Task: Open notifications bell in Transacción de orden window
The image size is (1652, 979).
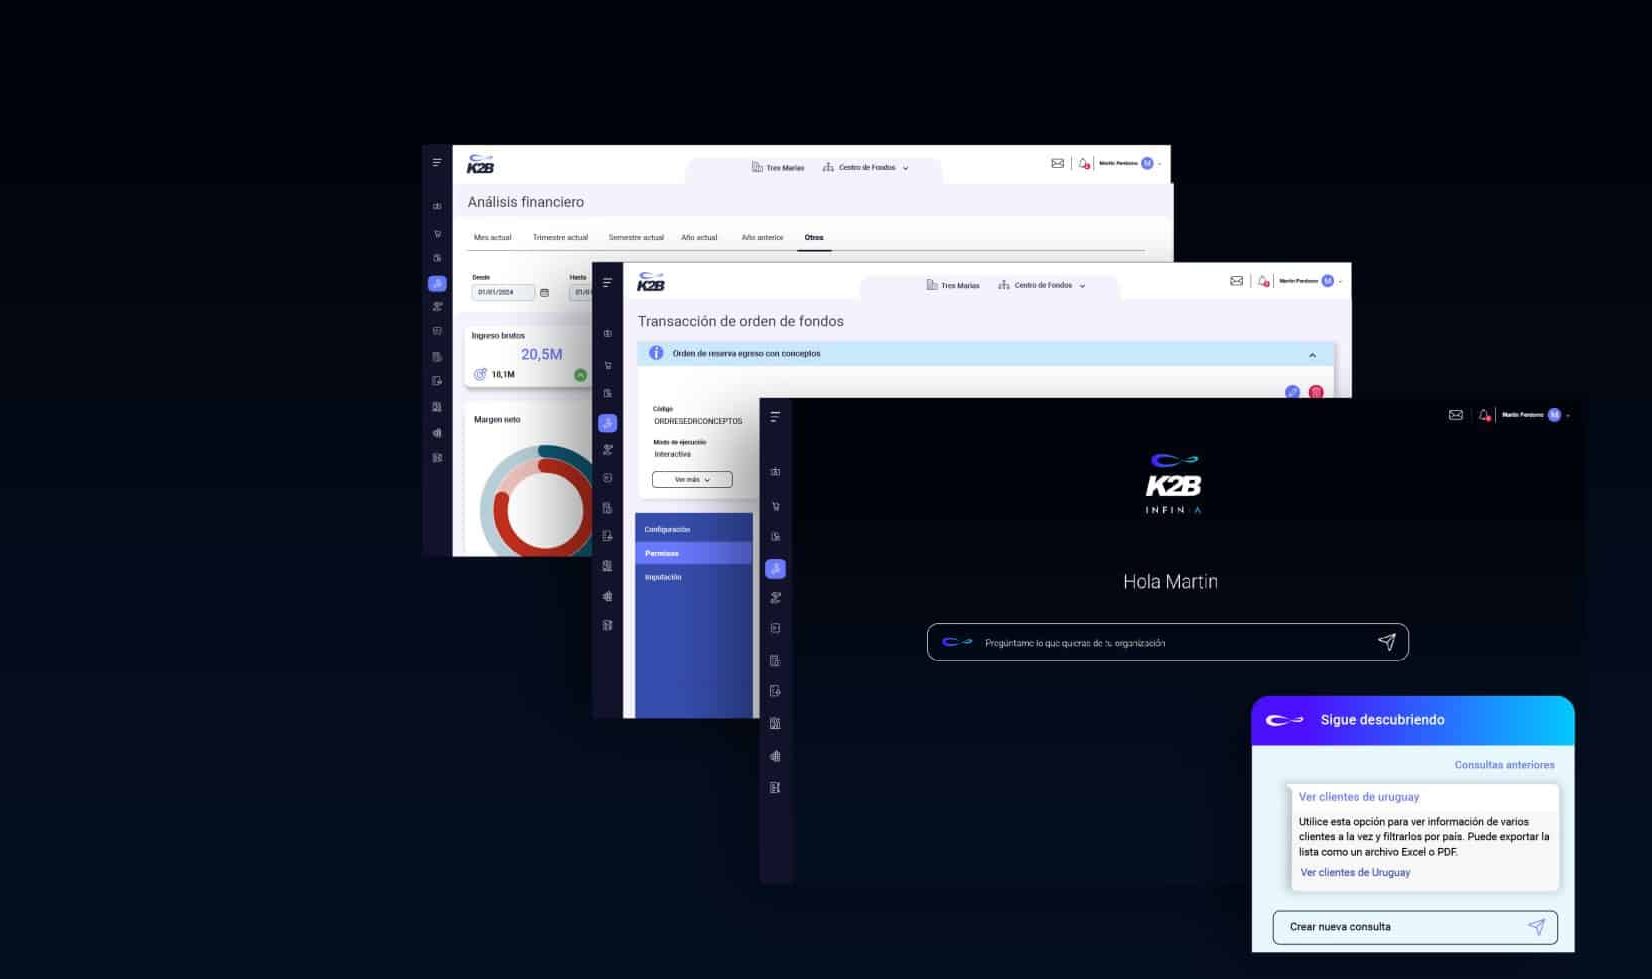Action: point(1263,281)
